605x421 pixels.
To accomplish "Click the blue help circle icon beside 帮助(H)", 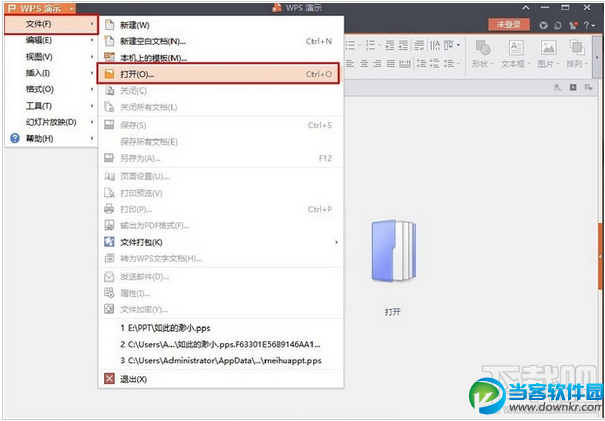I will coord(15,138).
